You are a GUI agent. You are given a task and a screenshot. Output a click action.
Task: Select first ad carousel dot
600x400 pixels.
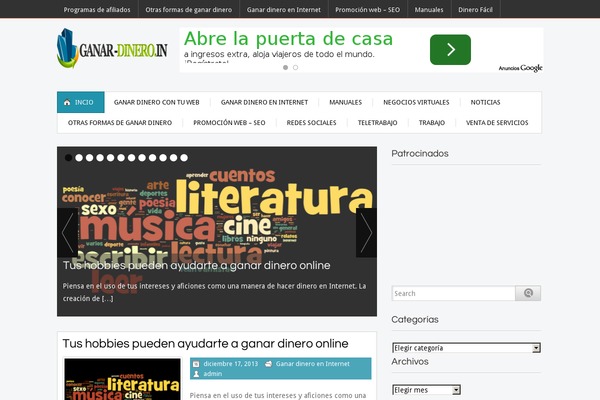(285, 67)
